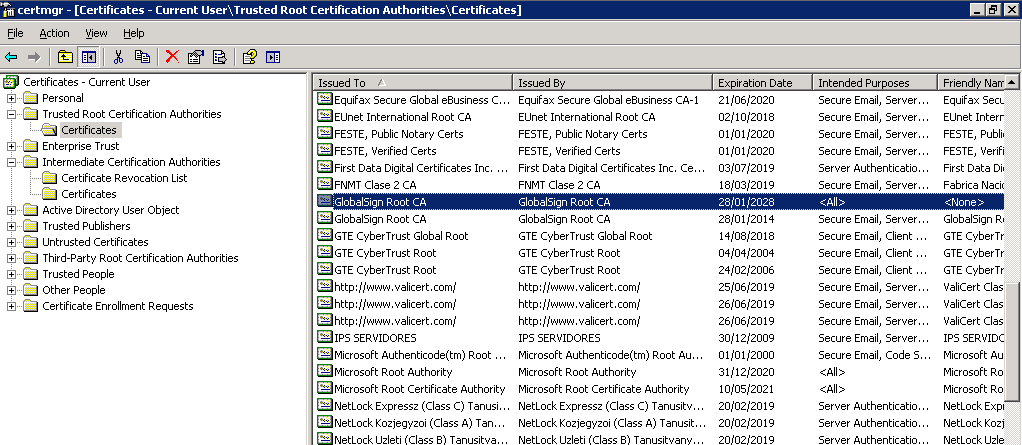
Task: Click certificate icon for FESTE, Verified Certs
Action: point(325,151)
